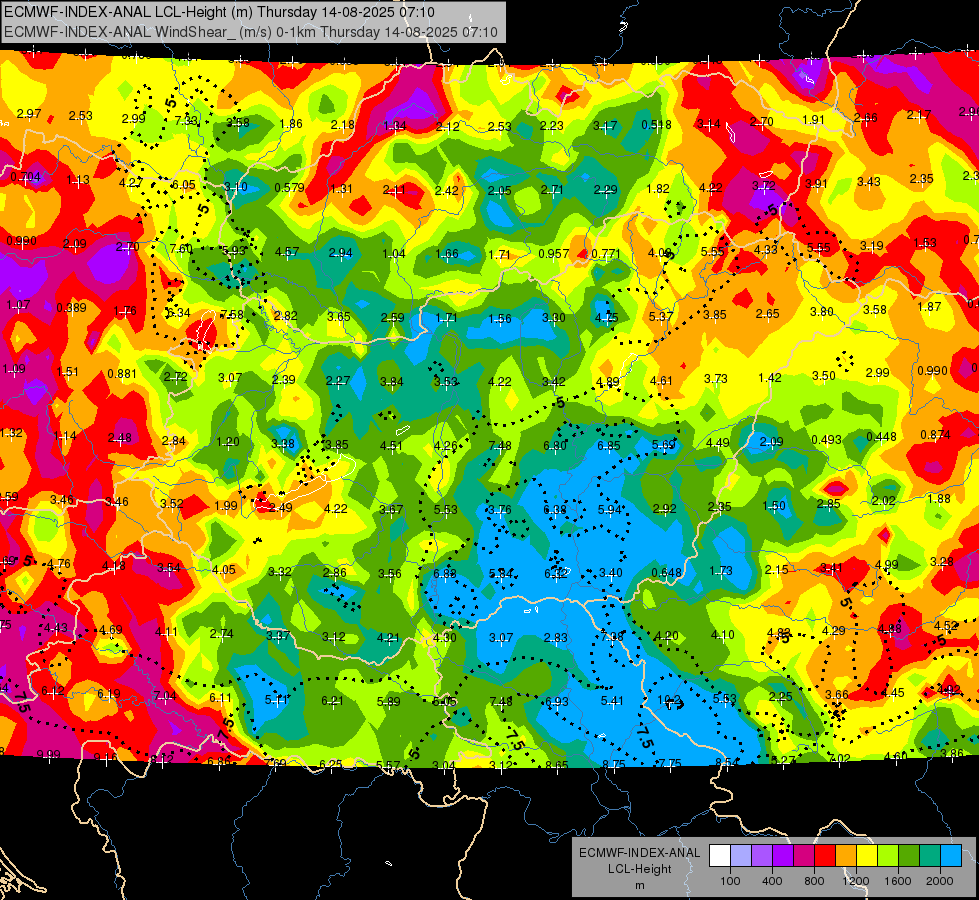Click the wind shear value 0.448
This screenshot has height=900, width=979.
pyautogui.click(x=881, y=437)
